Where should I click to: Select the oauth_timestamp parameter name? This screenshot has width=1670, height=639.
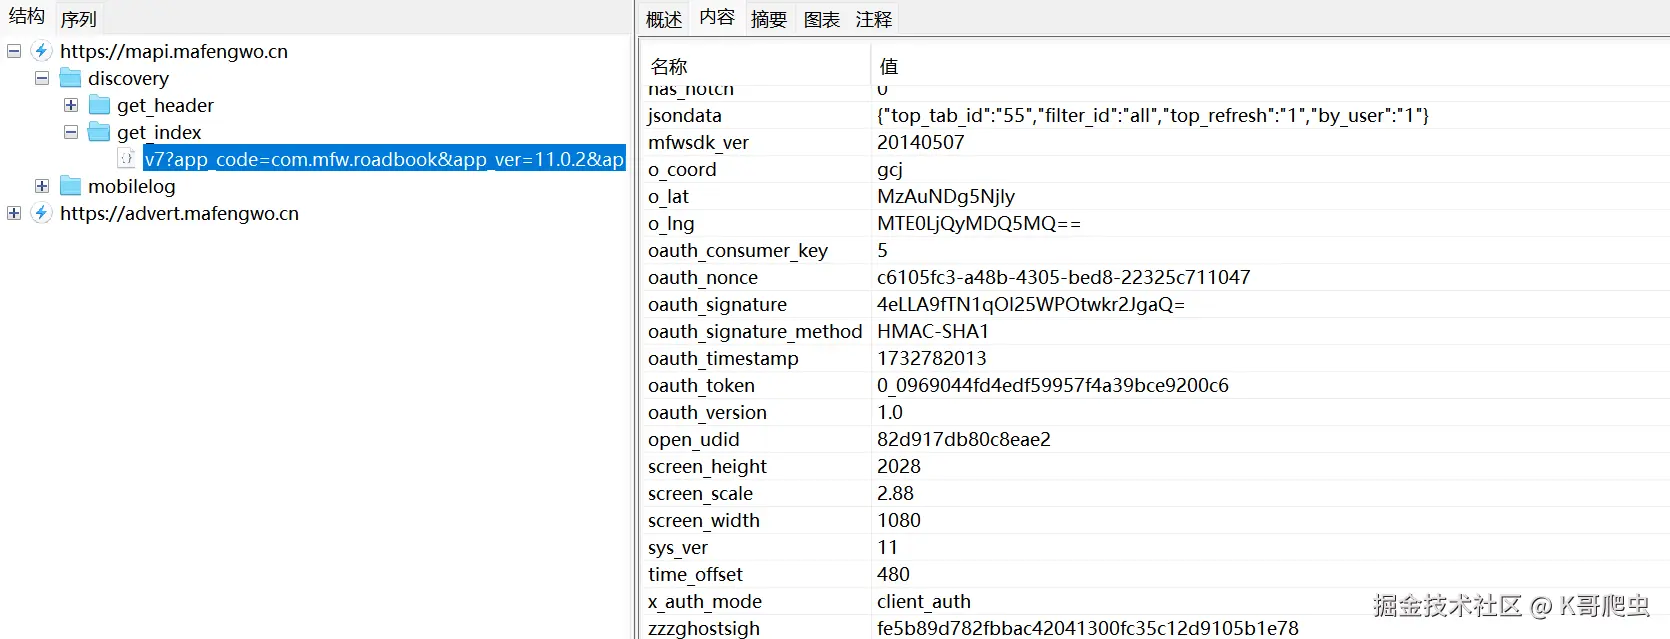tap(723, 358)
